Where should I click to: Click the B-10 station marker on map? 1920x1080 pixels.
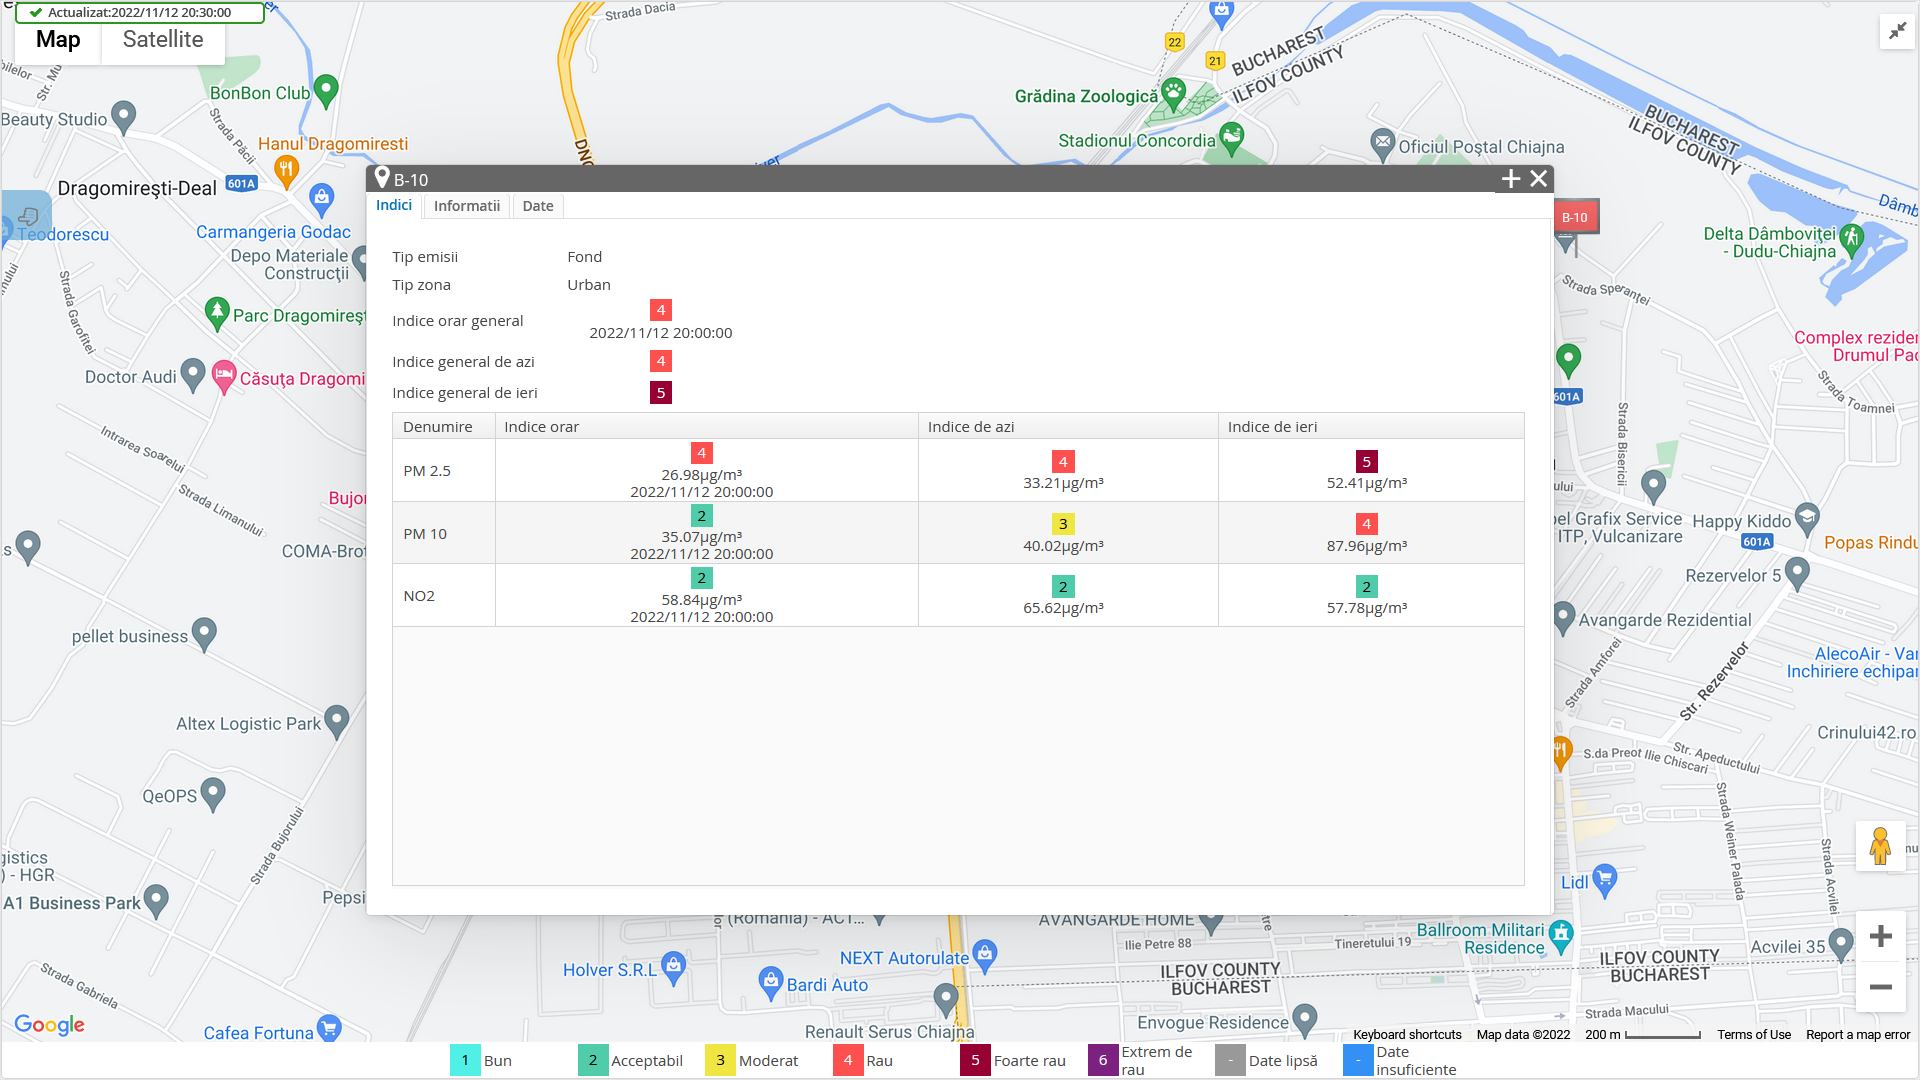[x=1575, y=218]
